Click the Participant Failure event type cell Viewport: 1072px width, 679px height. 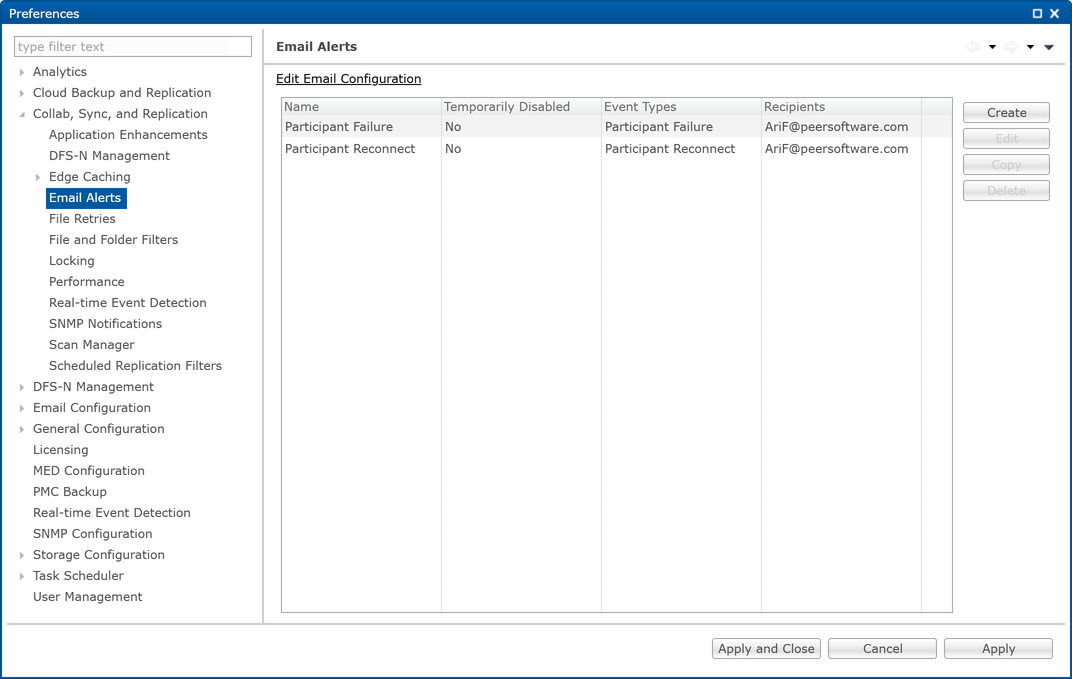coord(659,127)
